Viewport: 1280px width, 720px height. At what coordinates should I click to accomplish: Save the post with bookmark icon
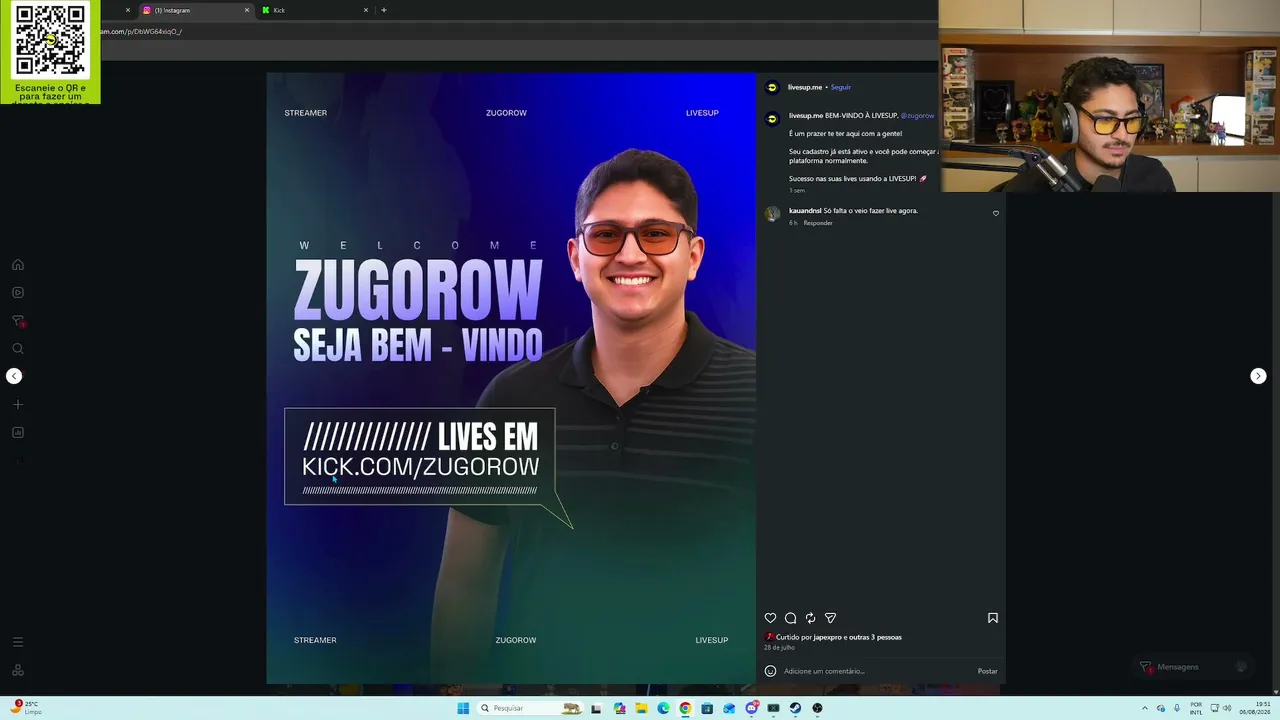click(993, 618)
